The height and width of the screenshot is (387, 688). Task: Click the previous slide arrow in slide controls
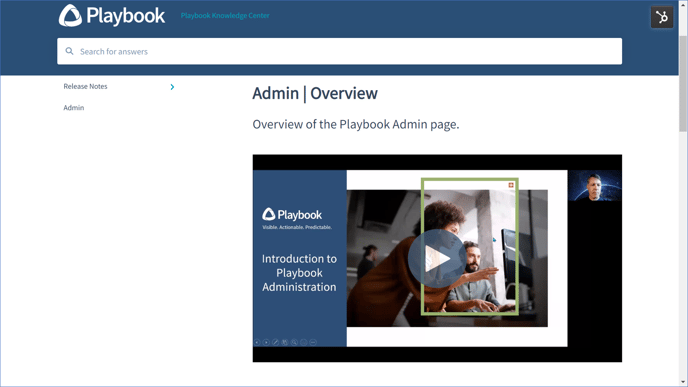coord(257,342)
